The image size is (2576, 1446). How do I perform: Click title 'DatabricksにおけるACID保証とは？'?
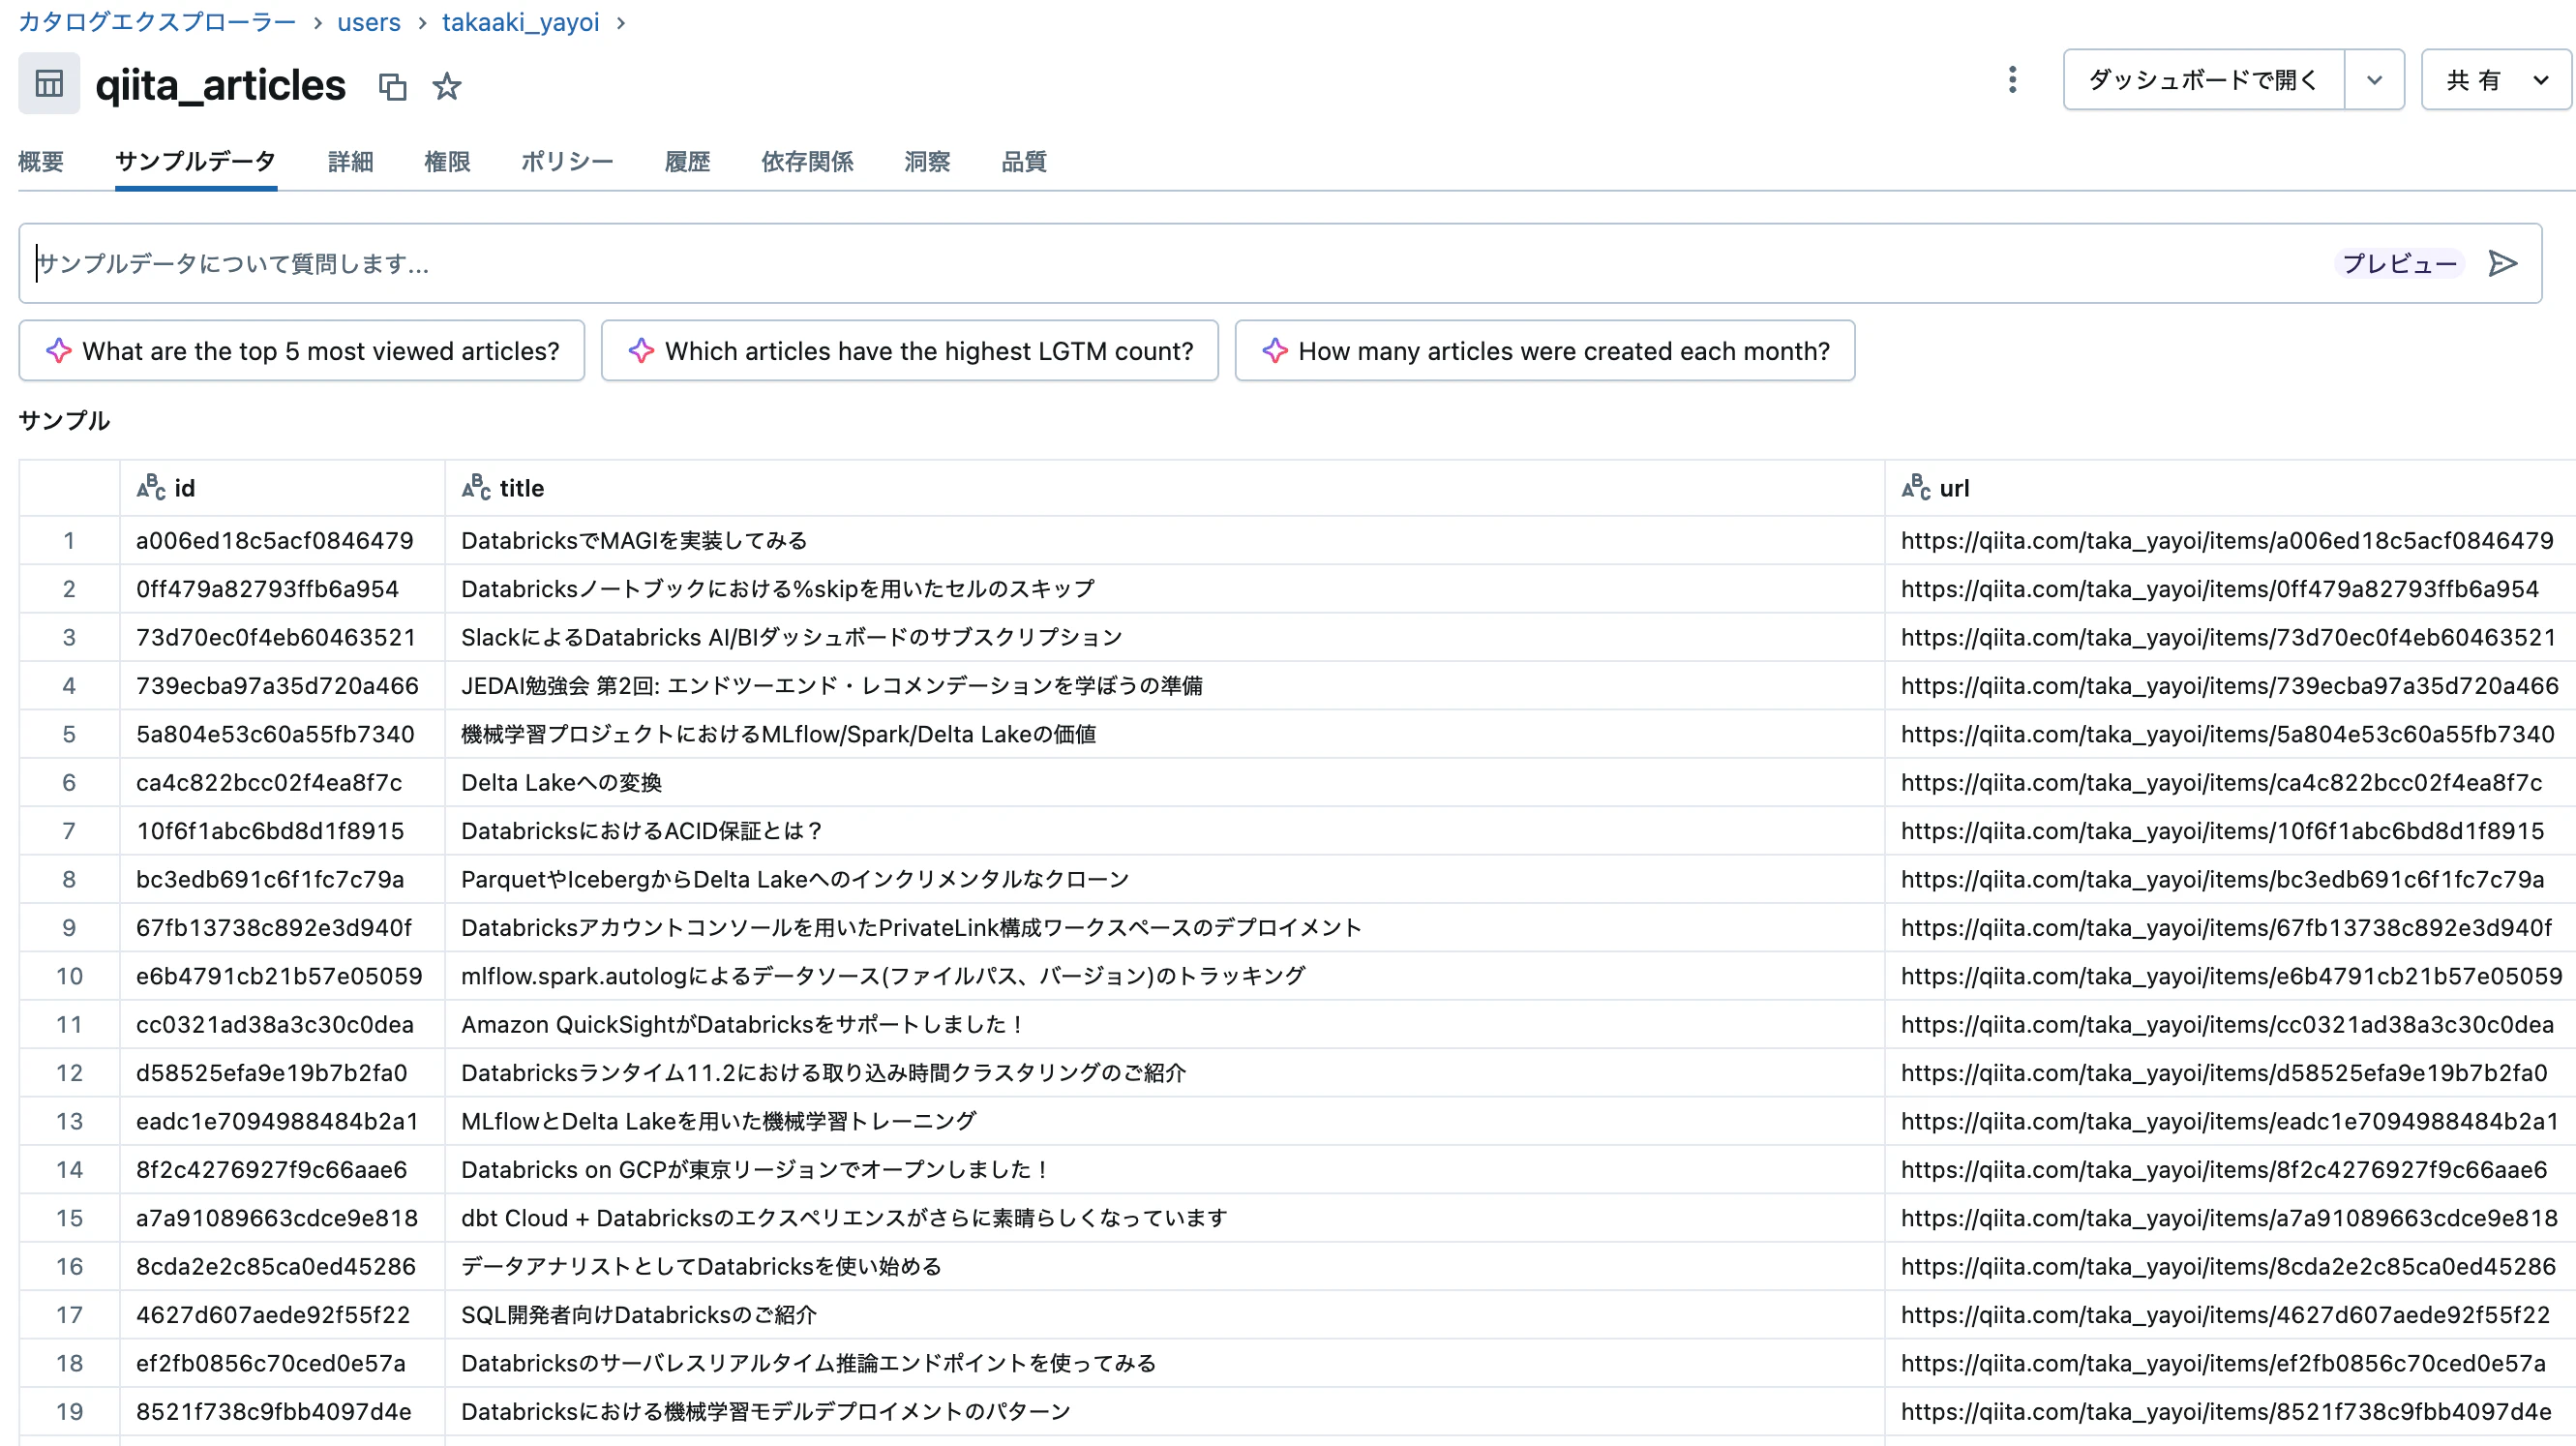pos(642,831)
